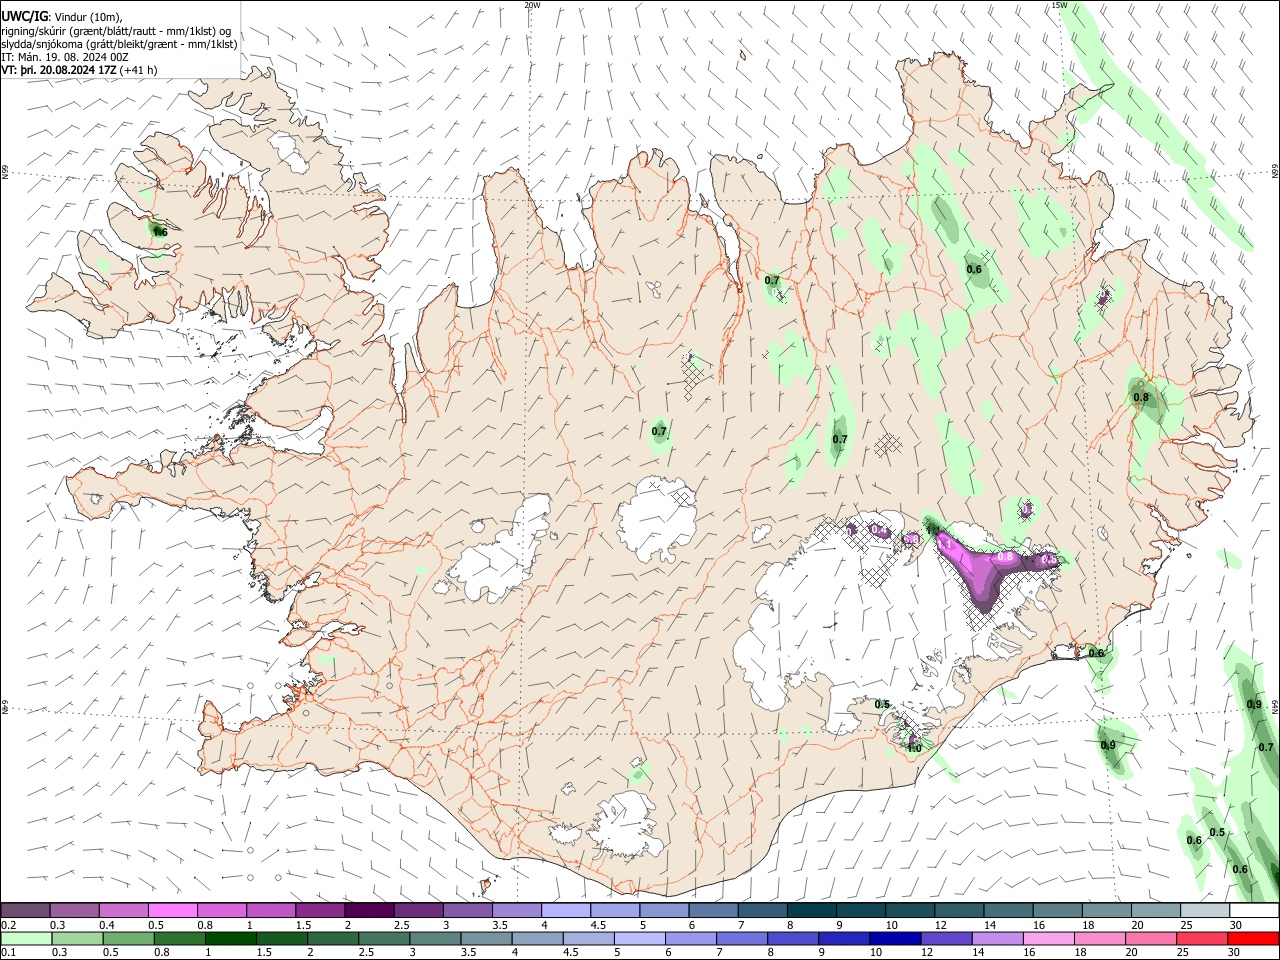Click the '(+41 h)' forecast offset text
The height and width of the screenshot is (960, 1280).
138,70
